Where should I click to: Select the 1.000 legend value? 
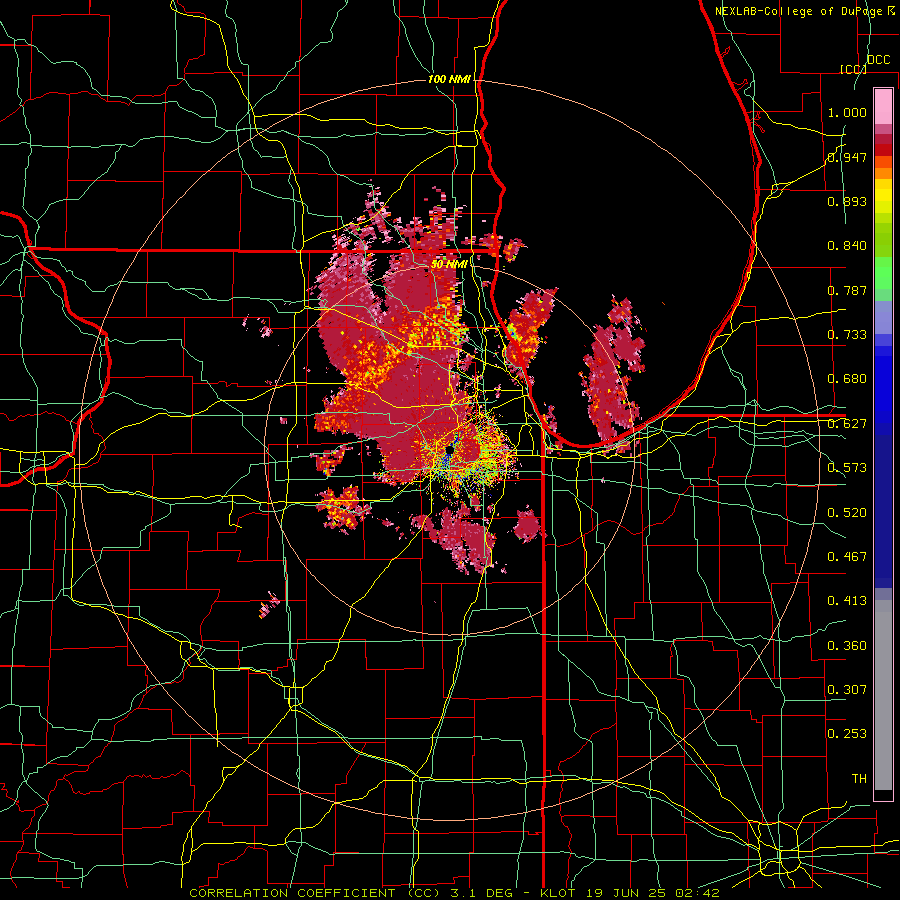(x=847, y=112)
